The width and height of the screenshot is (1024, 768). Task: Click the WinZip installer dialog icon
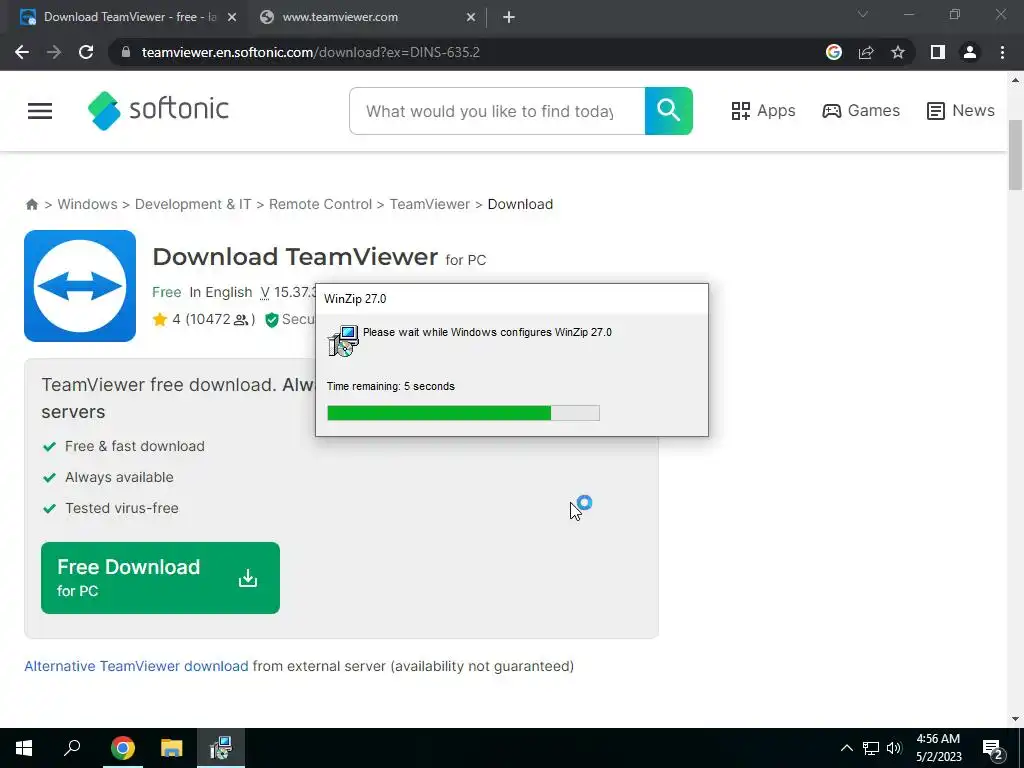(344, 340)
